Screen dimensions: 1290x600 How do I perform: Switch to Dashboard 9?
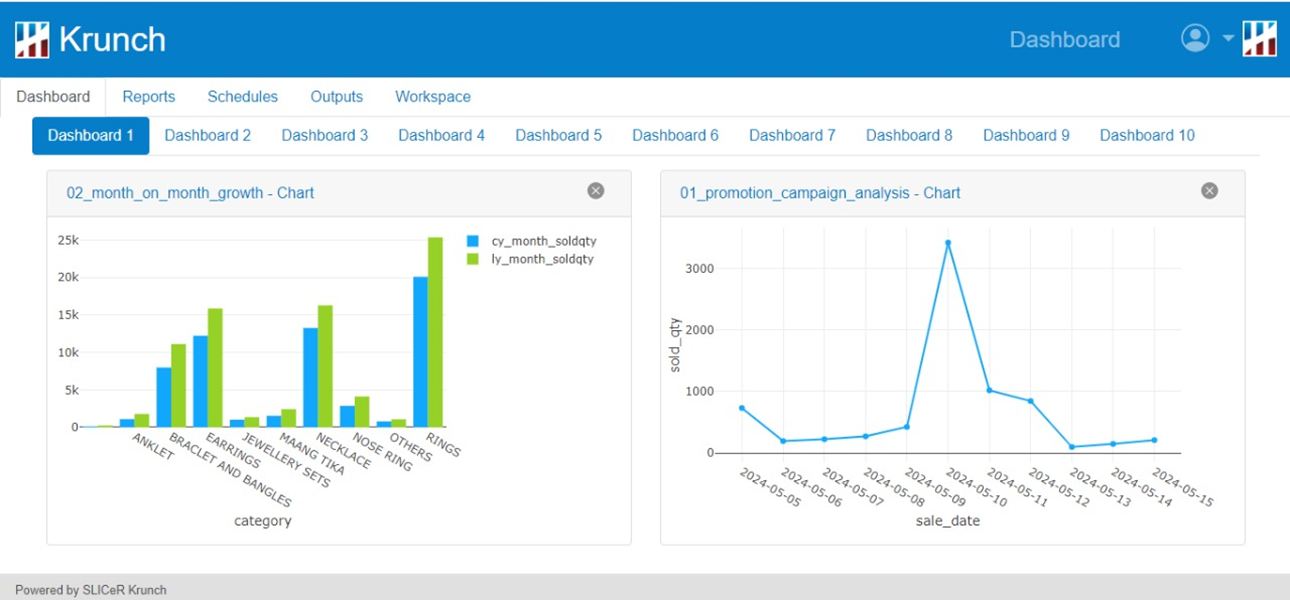pyautogui.click(x=1027, y=136)
